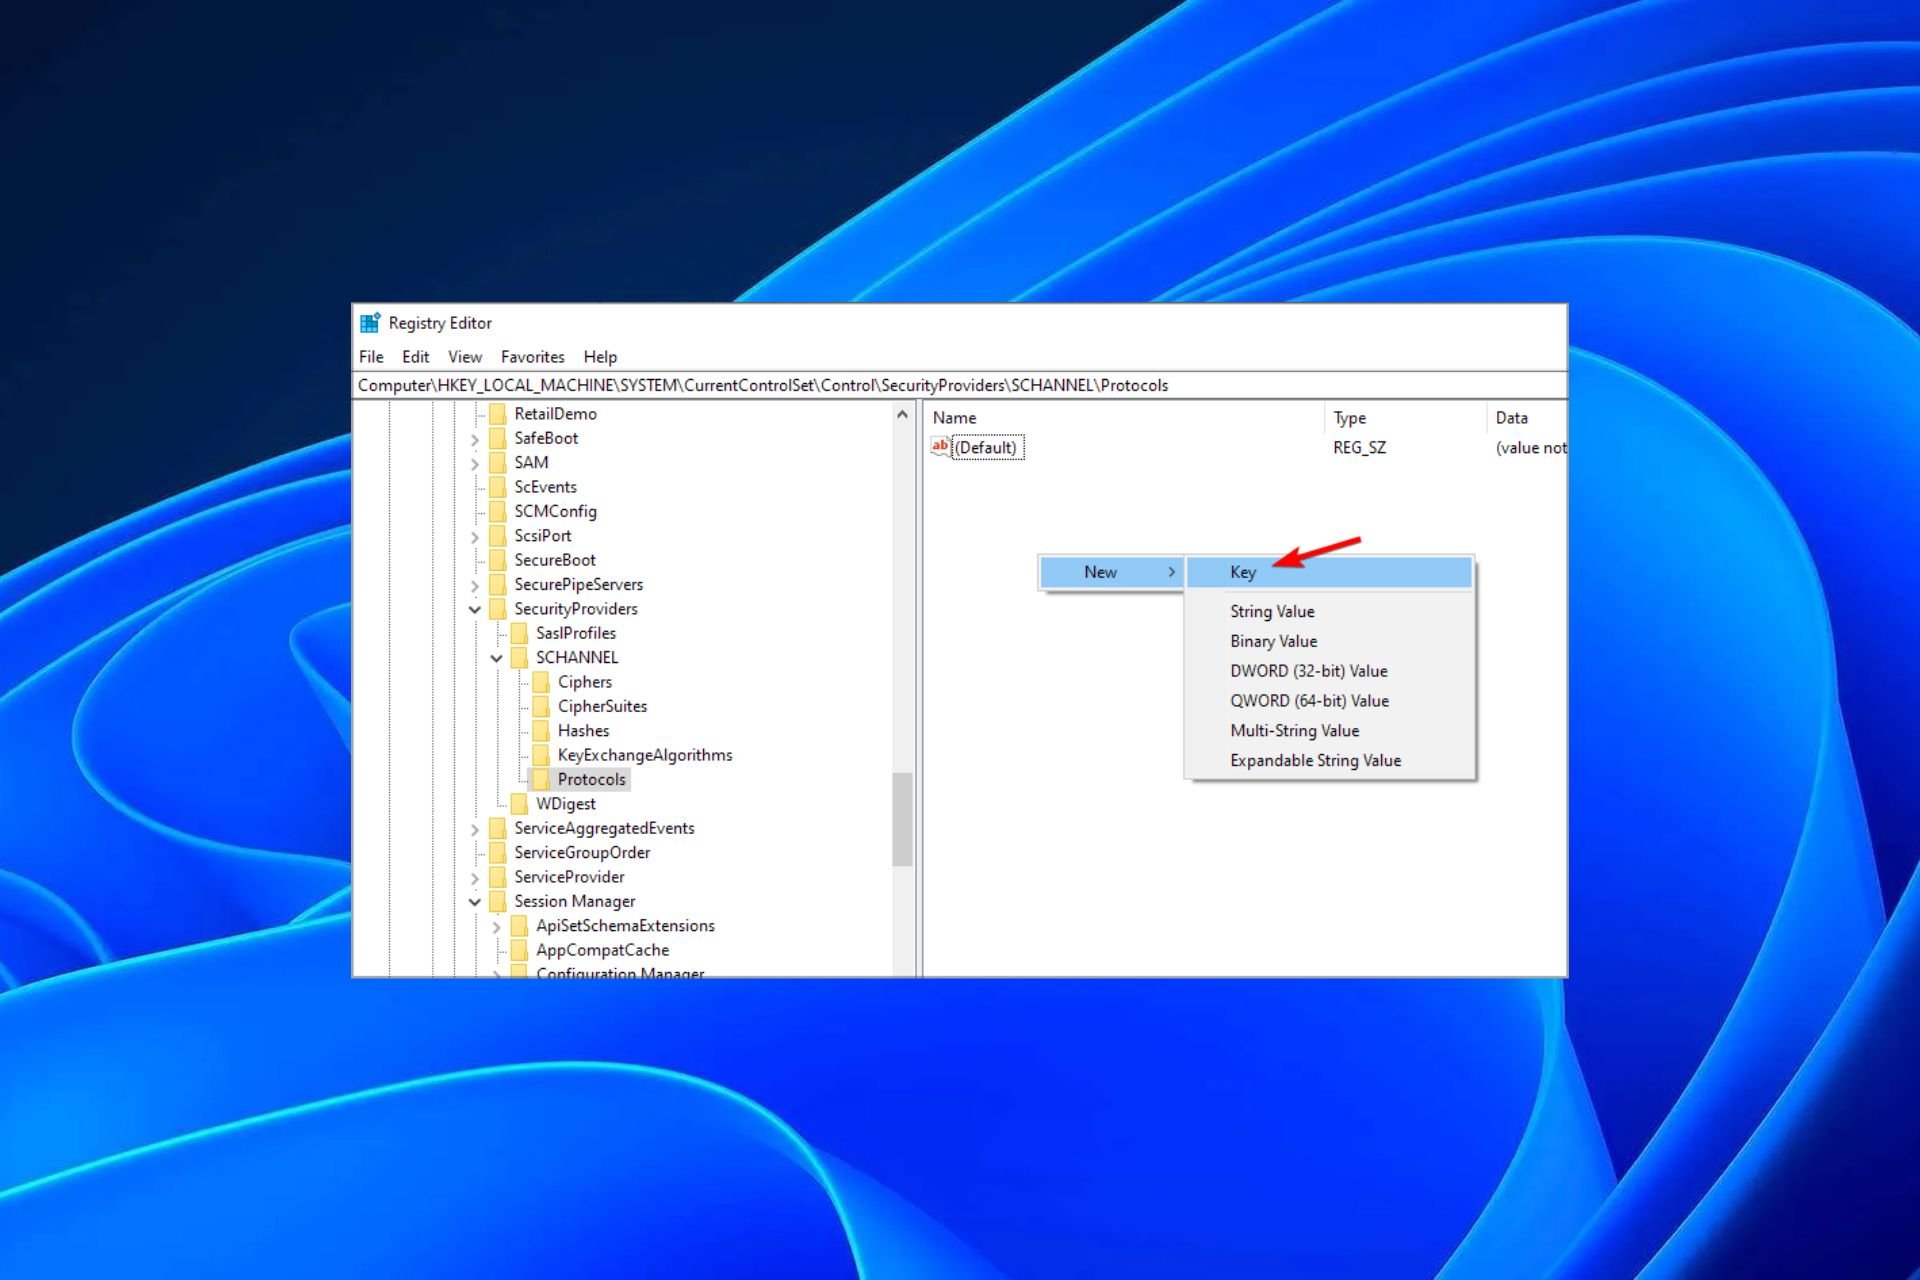Click the ServiceAggregatedEvents folder icon

coord(498,828)
